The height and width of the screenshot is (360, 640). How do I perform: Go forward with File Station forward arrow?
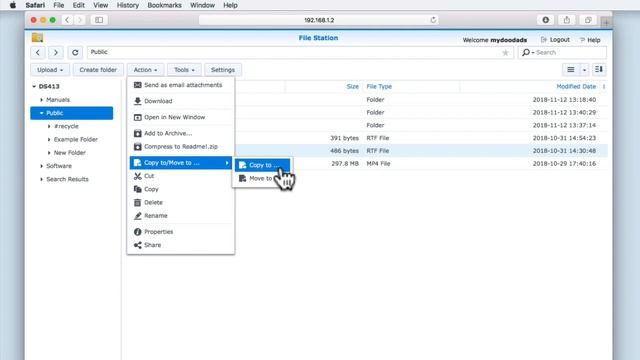[x=56, y=52]
